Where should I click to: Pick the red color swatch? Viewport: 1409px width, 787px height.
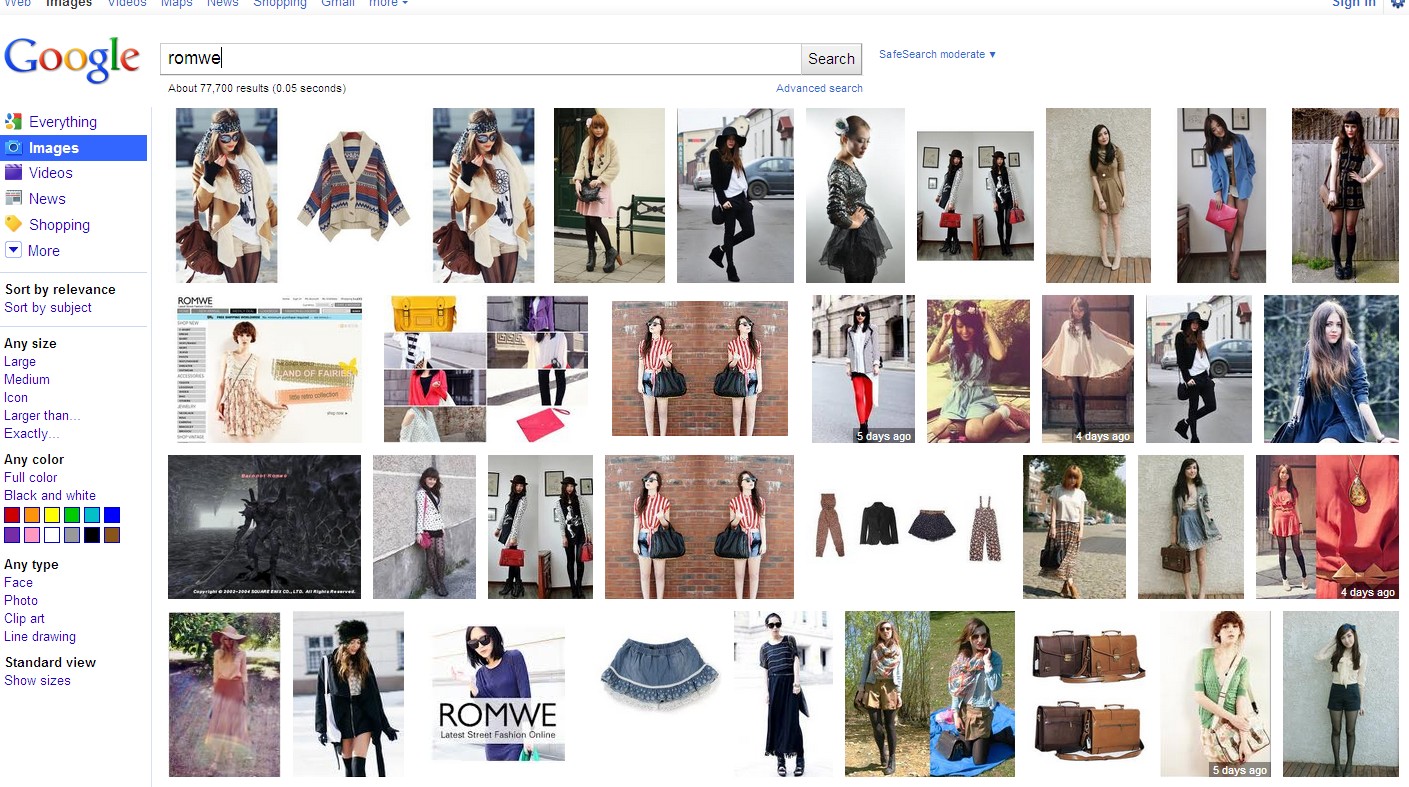coord(12,515)
